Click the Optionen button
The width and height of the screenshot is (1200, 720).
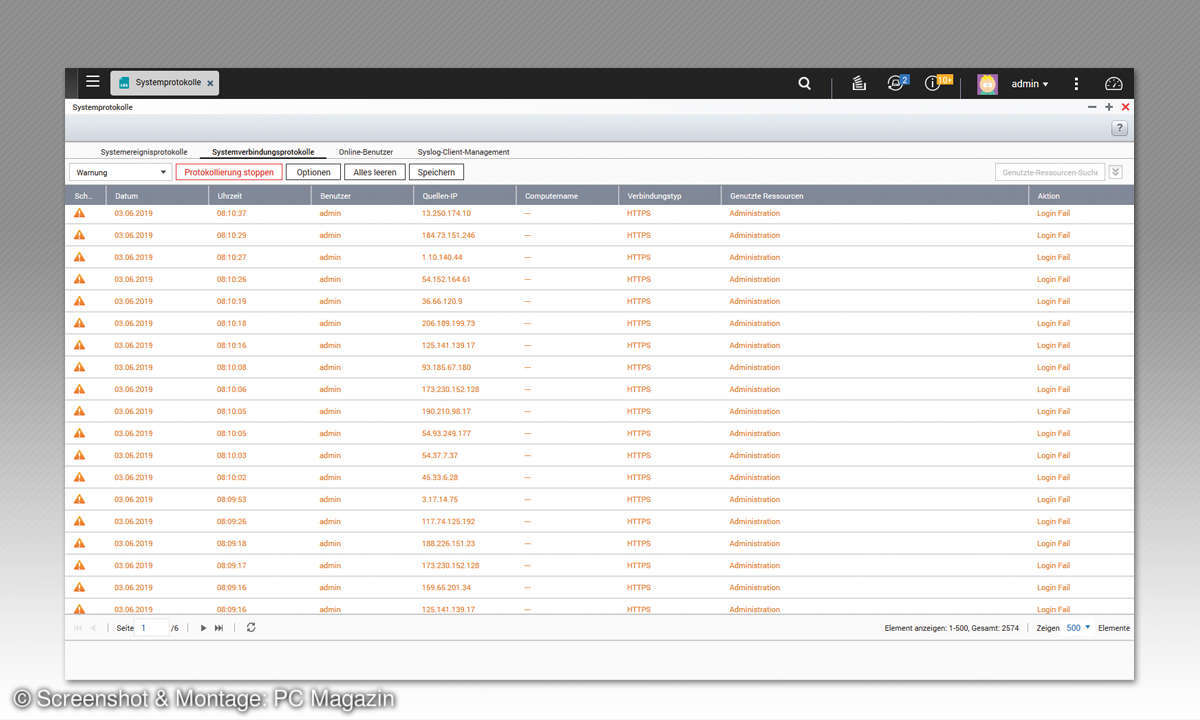coord(313,172)
